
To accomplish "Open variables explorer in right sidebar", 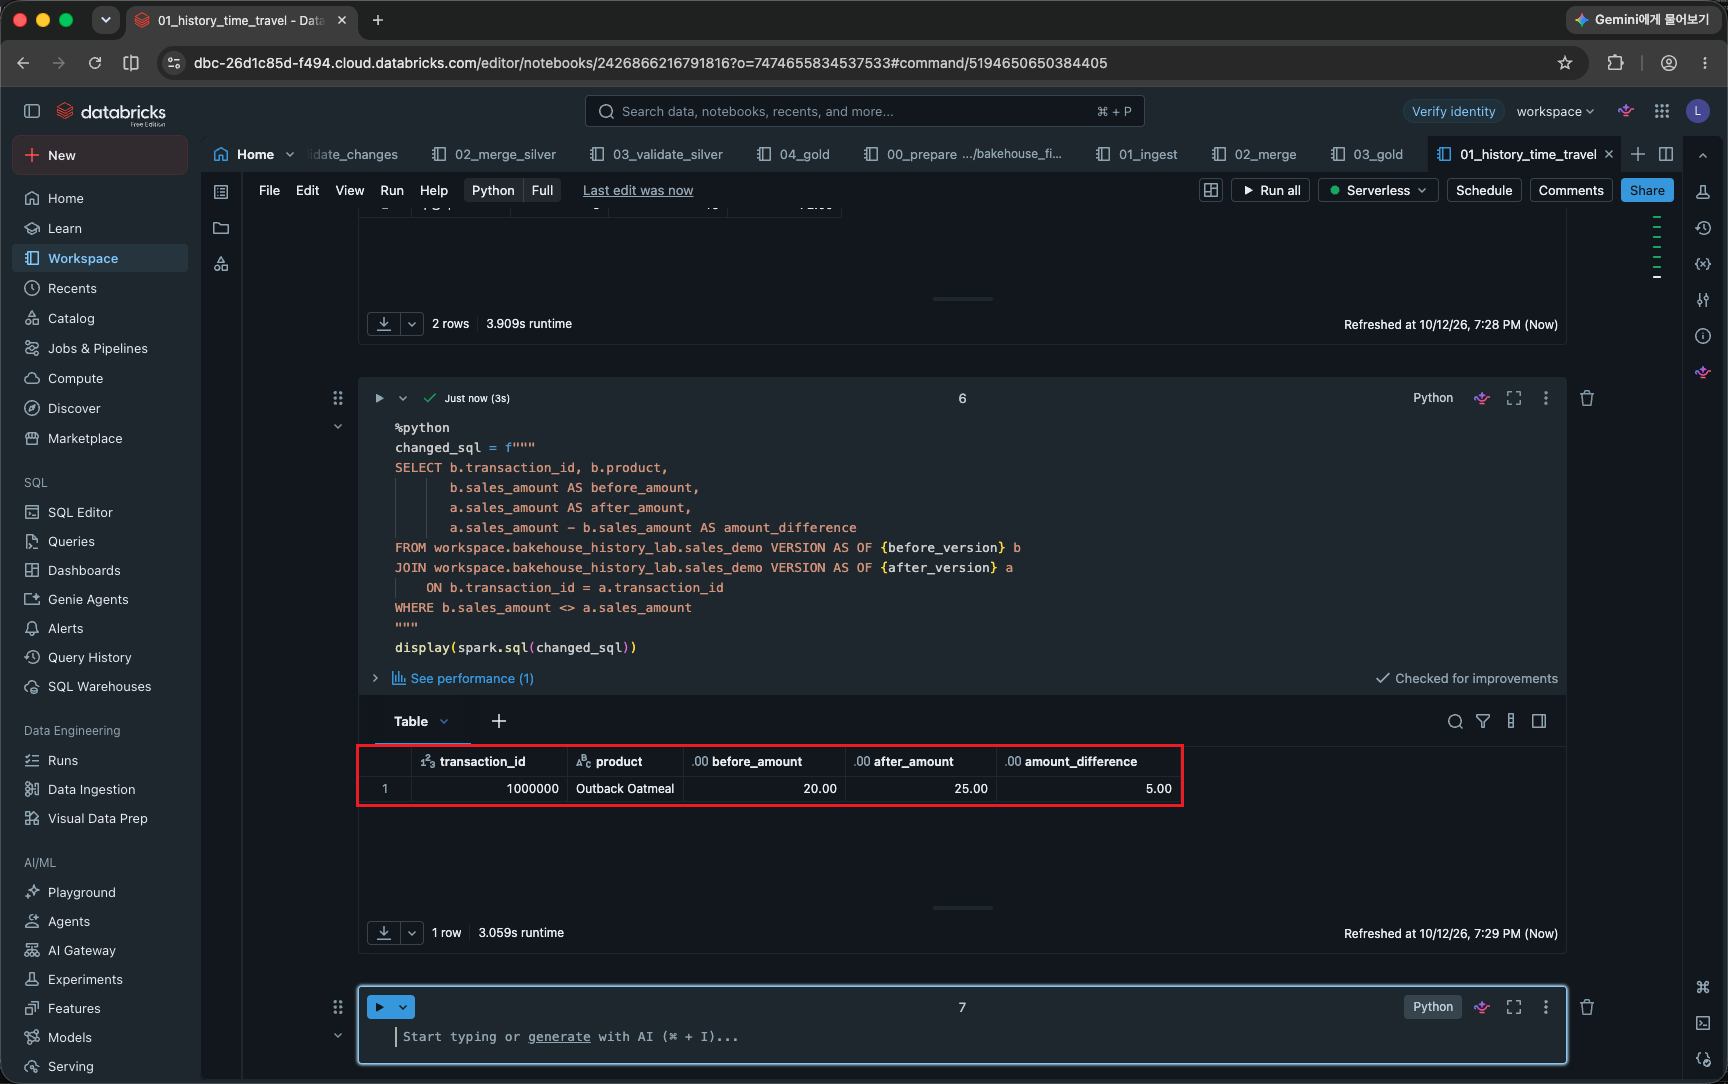I will 1703,264.
